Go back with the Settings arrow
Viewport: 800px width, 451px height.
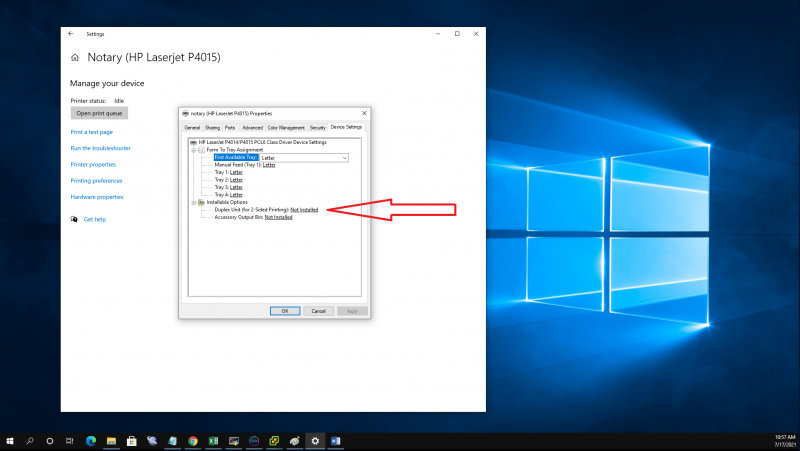click(x=70, y=34)
